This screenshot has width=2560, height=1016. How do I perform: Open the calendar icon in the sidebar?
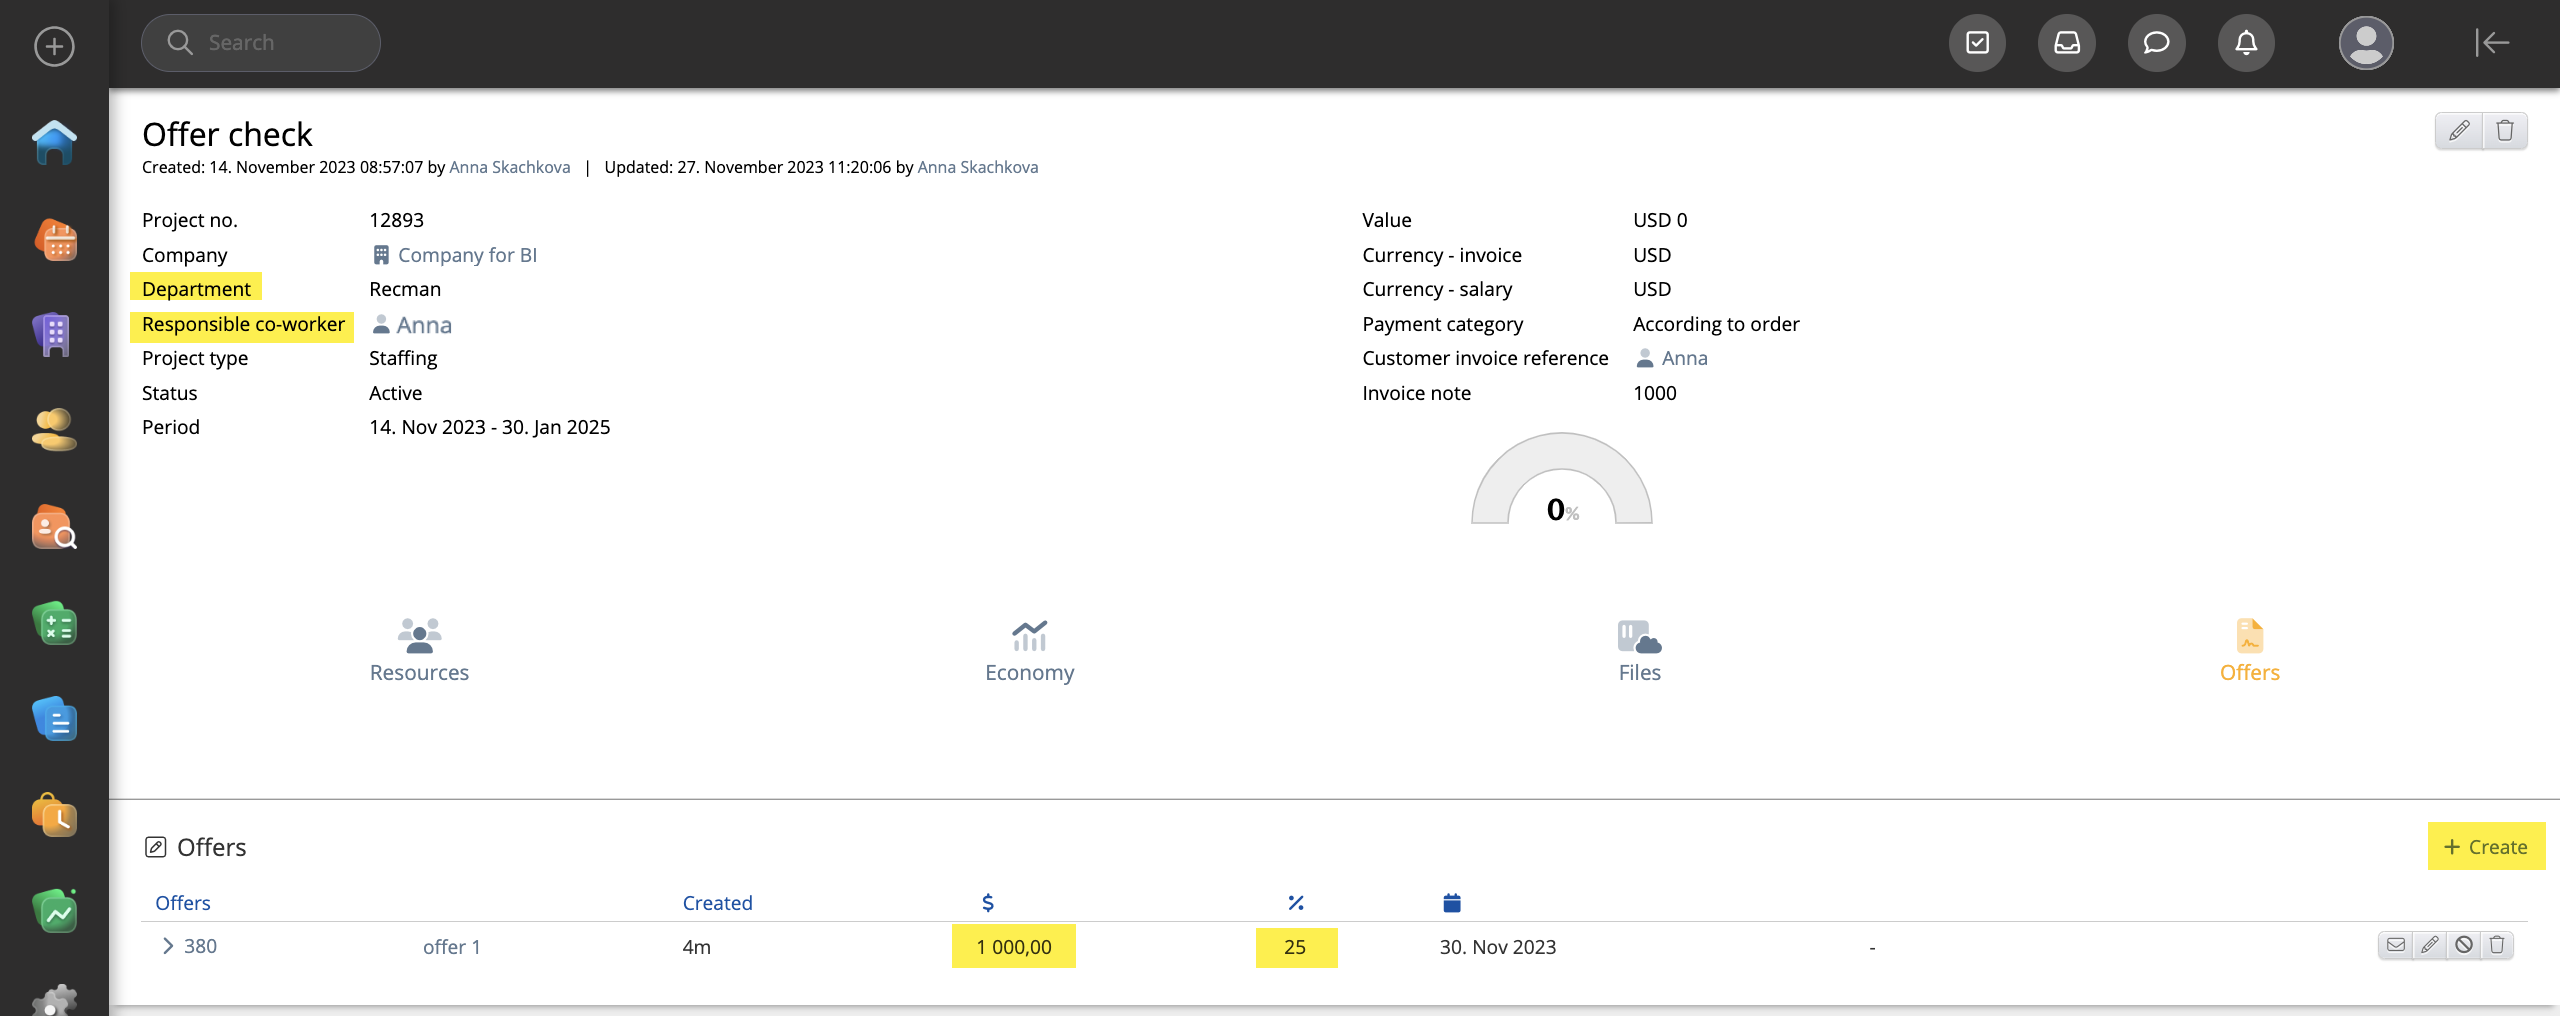coord(56,241)
